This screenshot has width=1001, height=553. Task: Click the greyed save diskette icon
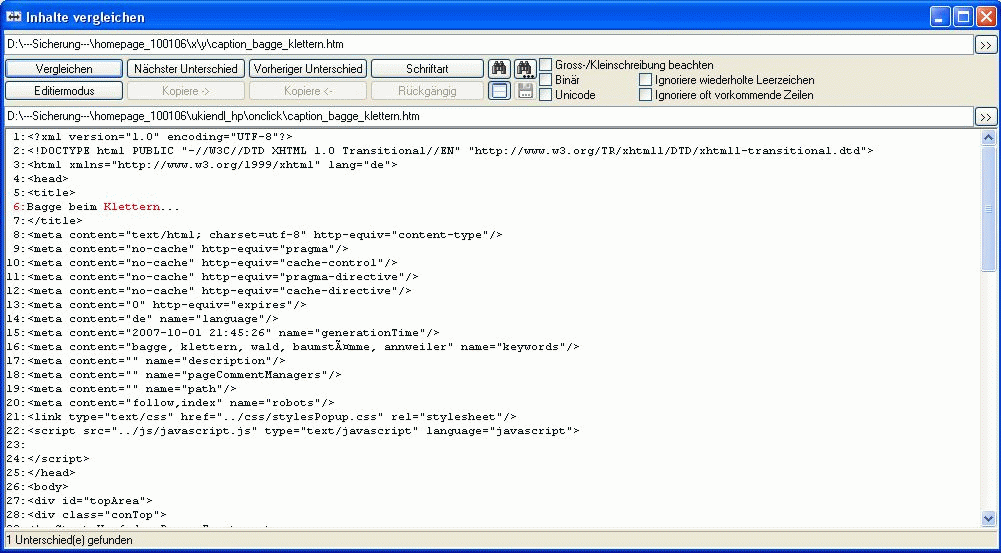(525, 91)
